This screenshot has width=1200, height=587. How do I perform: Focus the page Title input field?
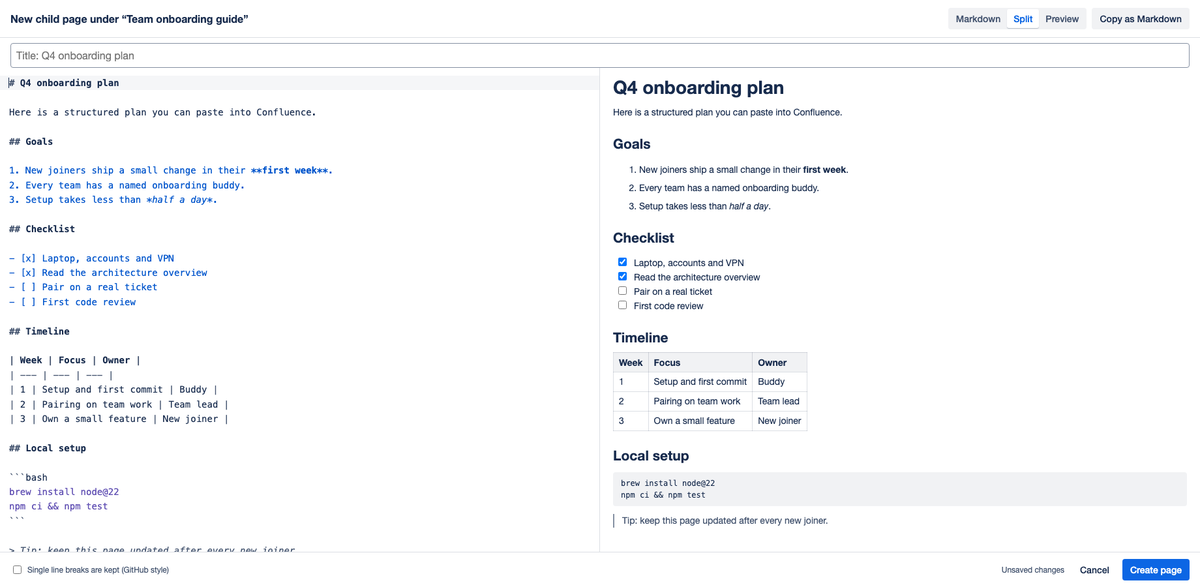[600, 56]
